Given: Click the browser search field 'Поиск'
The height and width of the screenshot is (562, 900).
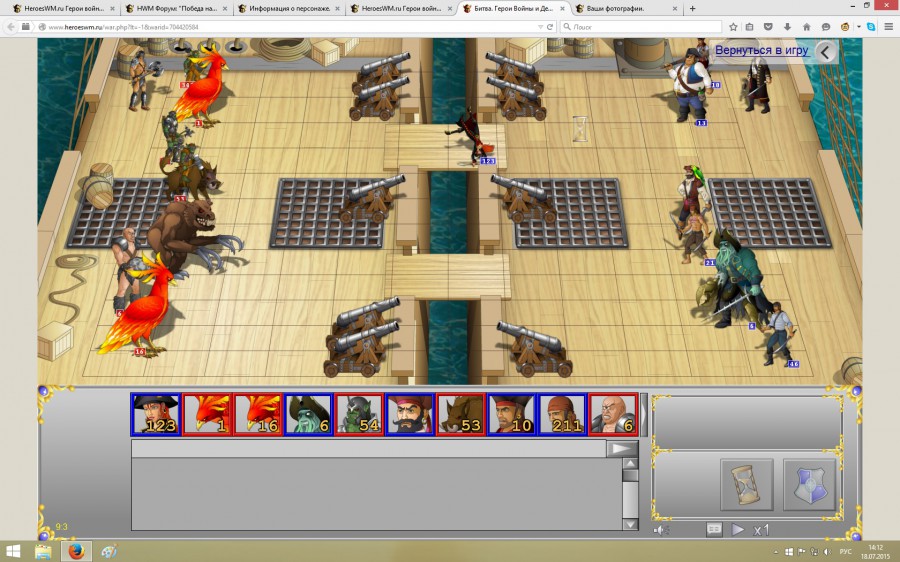Looking at the screenshot, I should click(641, 26).
